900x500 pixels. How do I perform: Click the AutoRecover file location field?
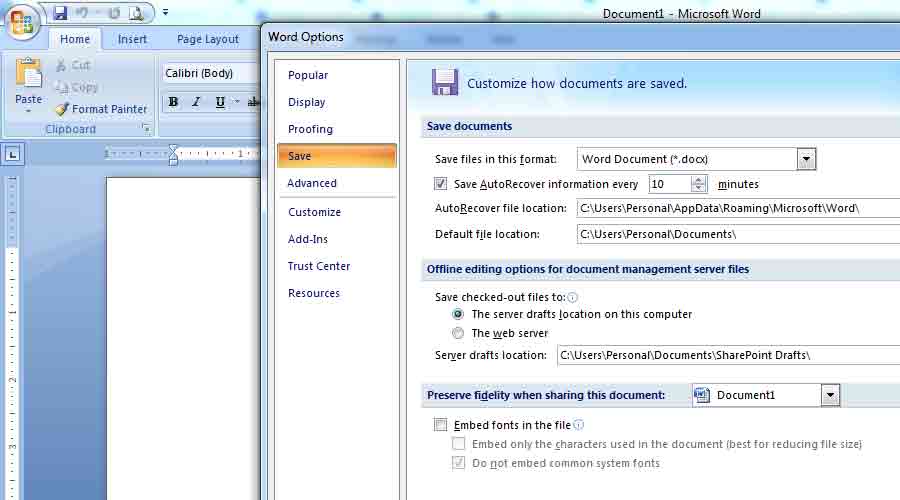pos(738,208)
